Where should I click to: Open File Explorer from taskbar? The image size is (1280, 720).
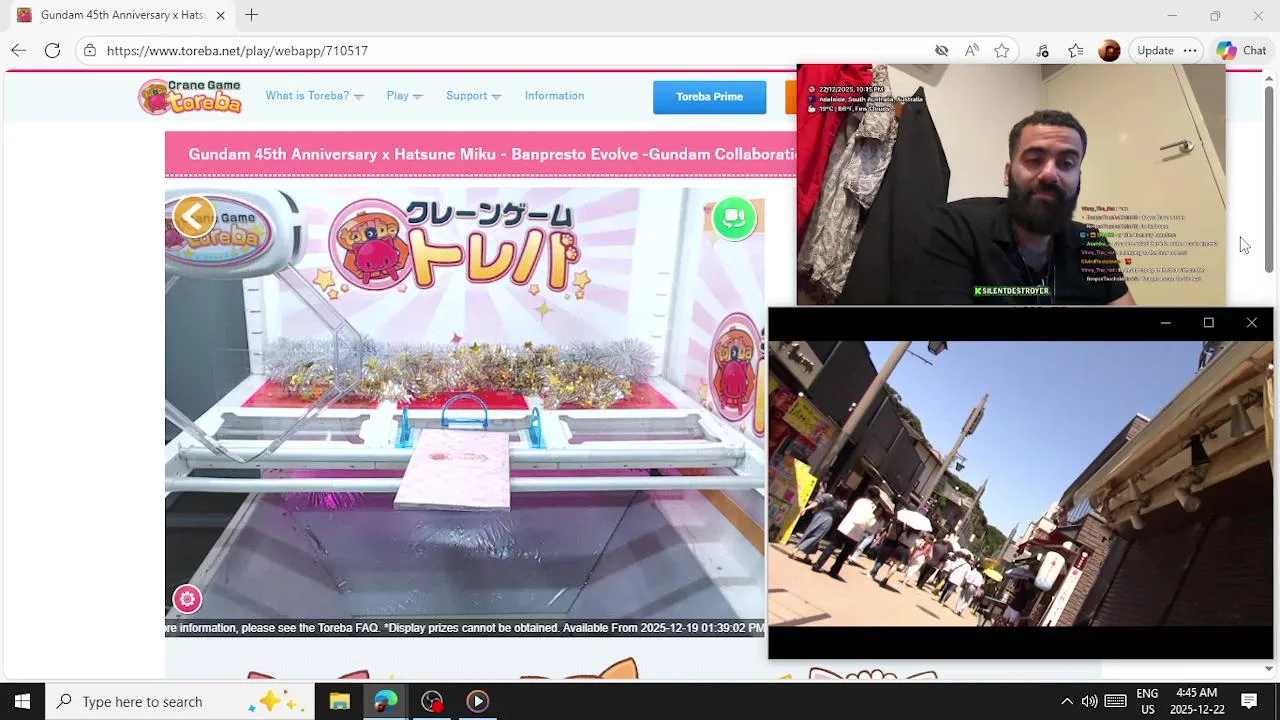(340, 701)
